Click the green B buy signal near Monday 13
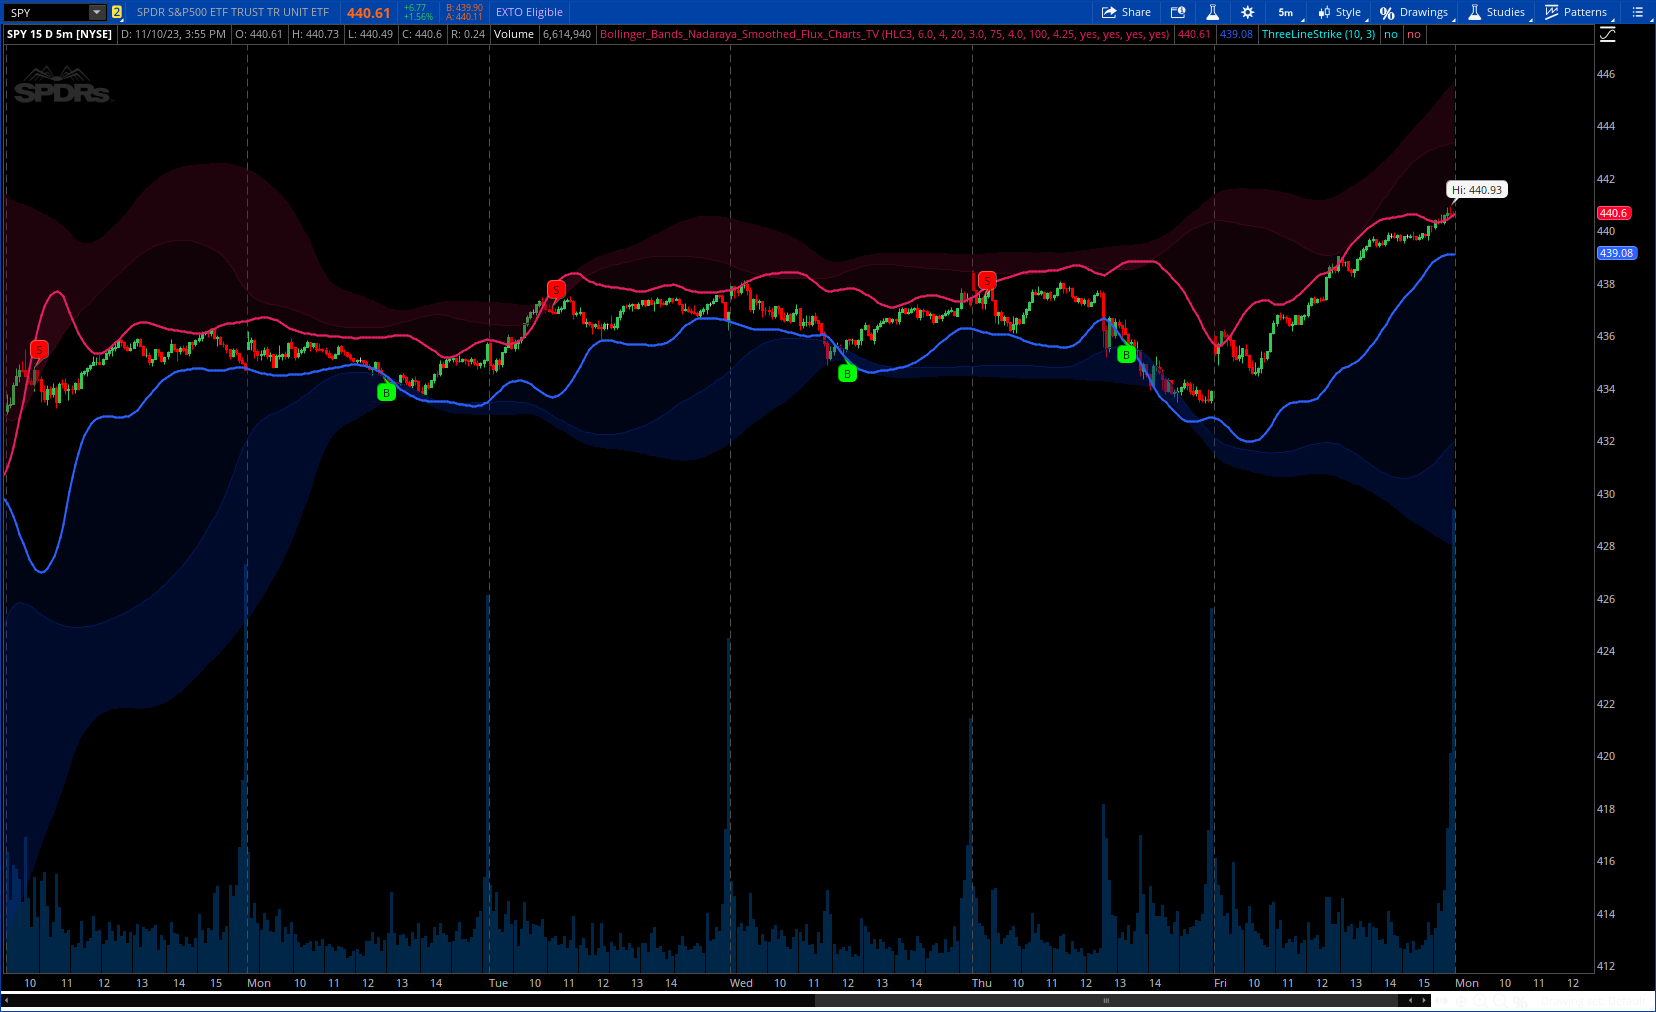1656x1012 pixels. coord(386,393)
